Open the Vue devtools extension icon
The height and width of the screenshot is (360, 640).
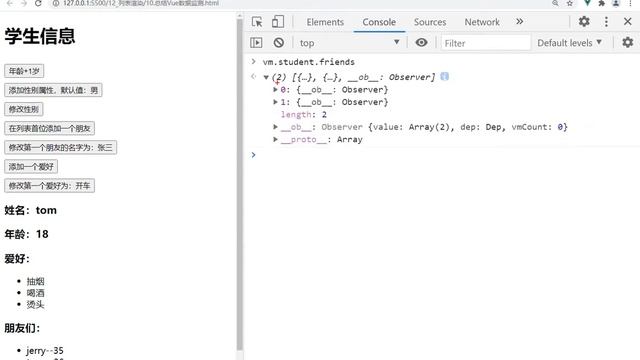587,3
